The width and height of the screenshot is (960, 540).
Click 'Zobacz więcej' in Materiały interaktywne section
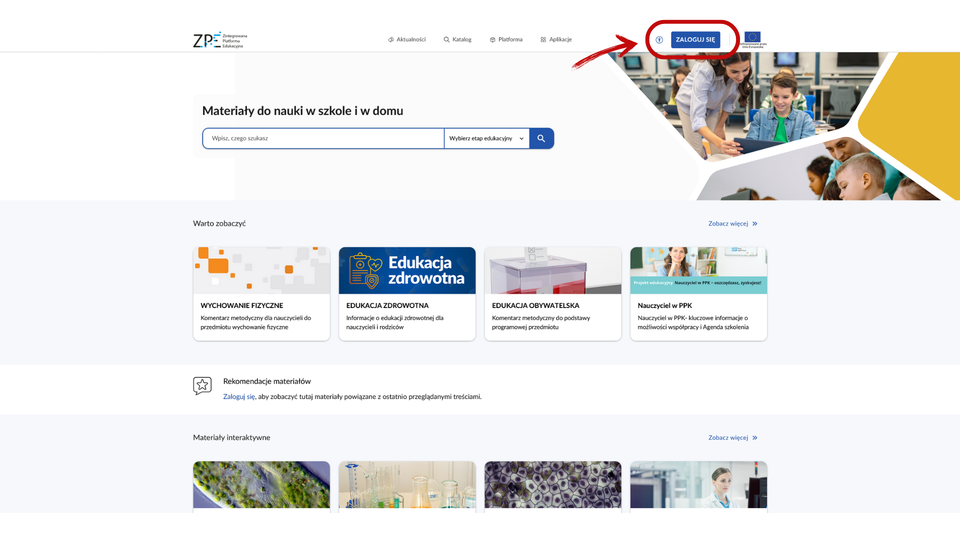tap(733, 438)
